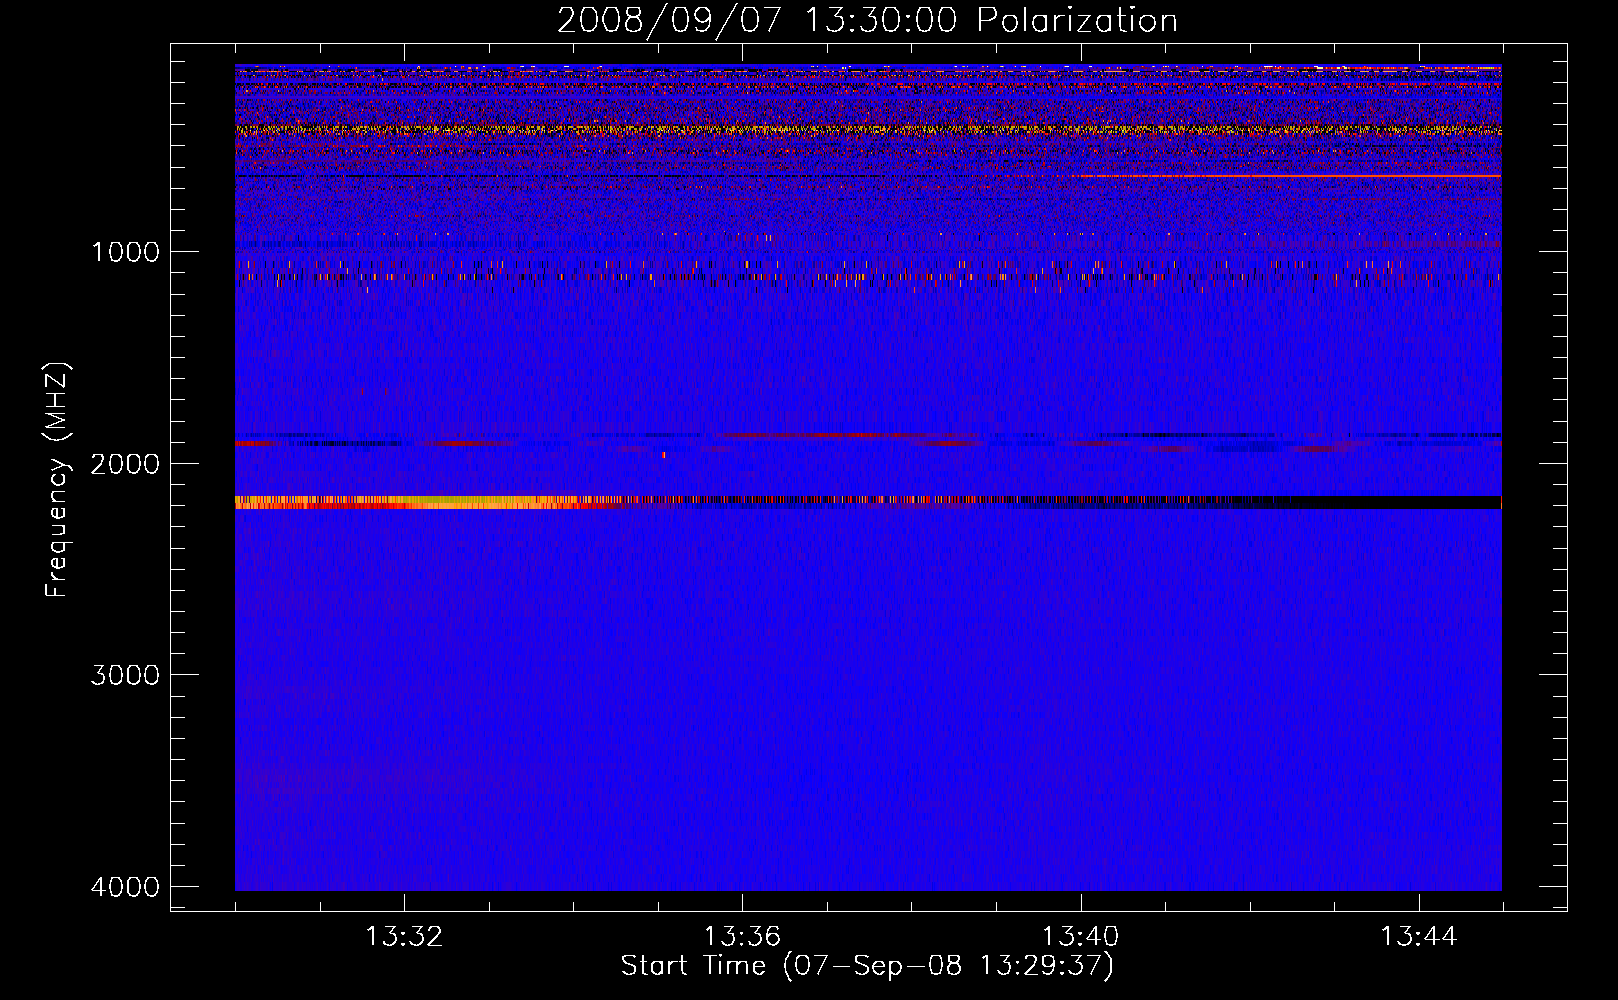Select the 1000 frequency tick label
The width and height of the screenshot is (1618, 1000).
(x=125, y=251)
